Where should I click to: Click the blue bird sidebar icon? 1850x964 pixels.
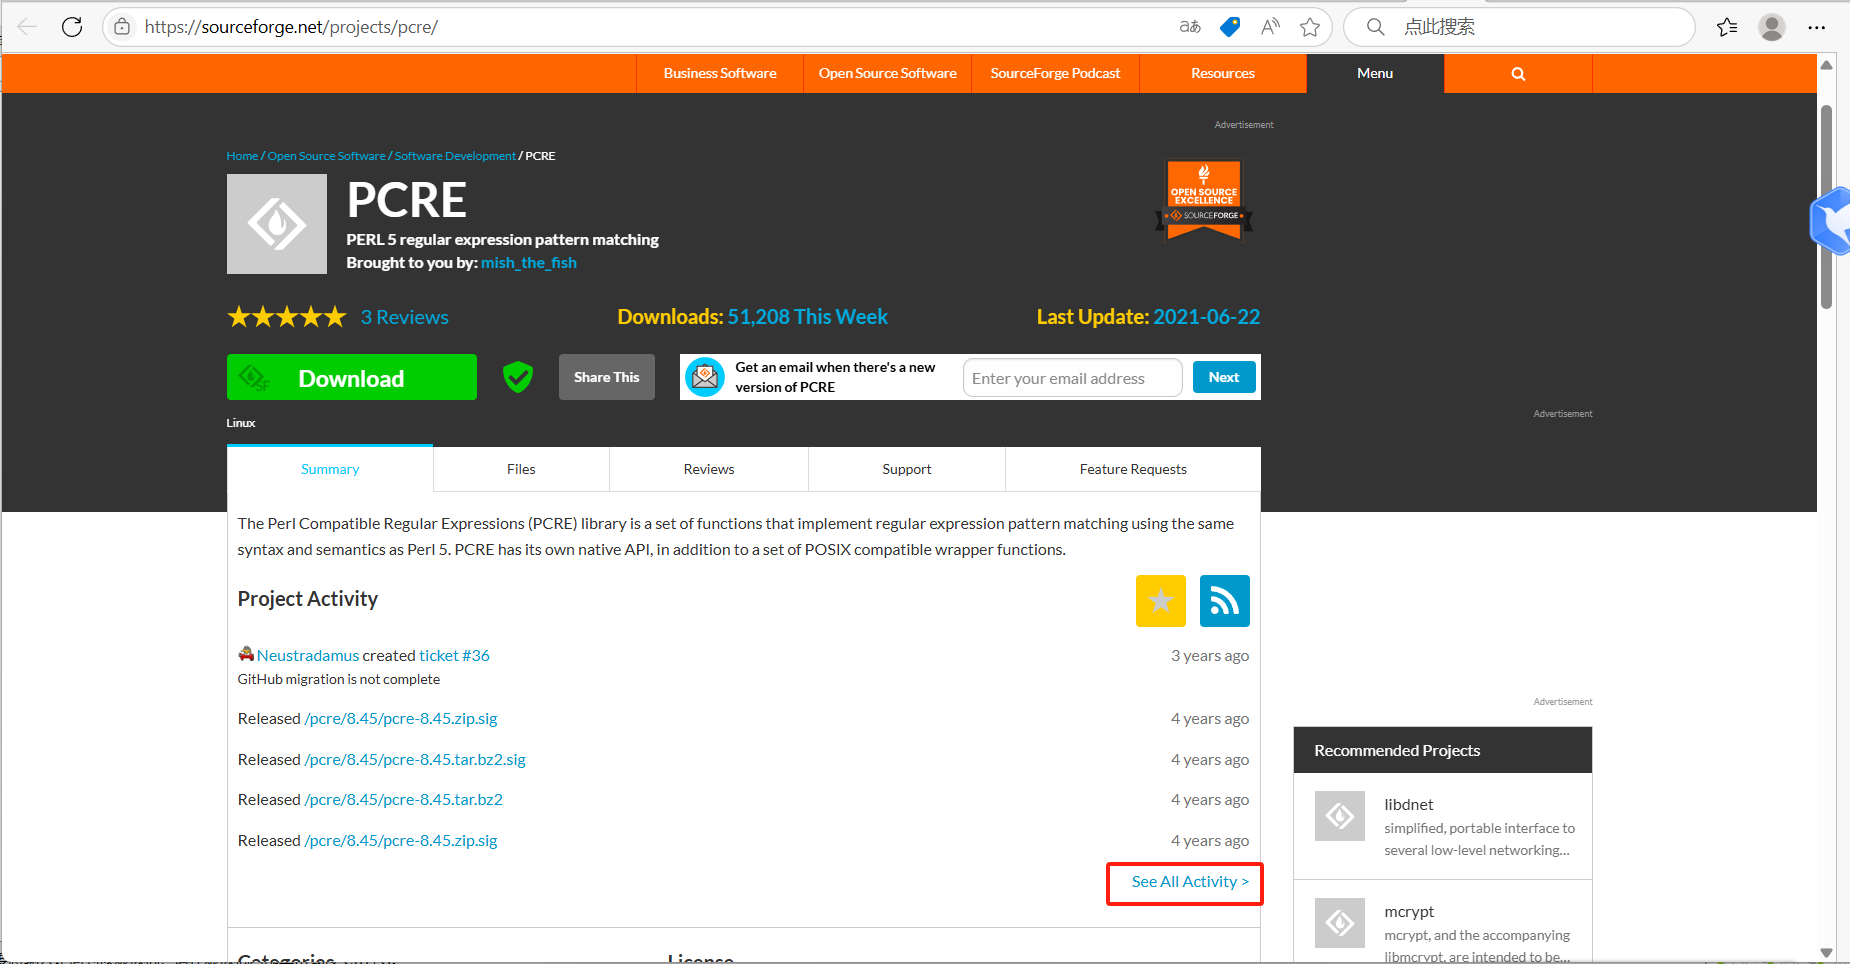coord(1831,222)
